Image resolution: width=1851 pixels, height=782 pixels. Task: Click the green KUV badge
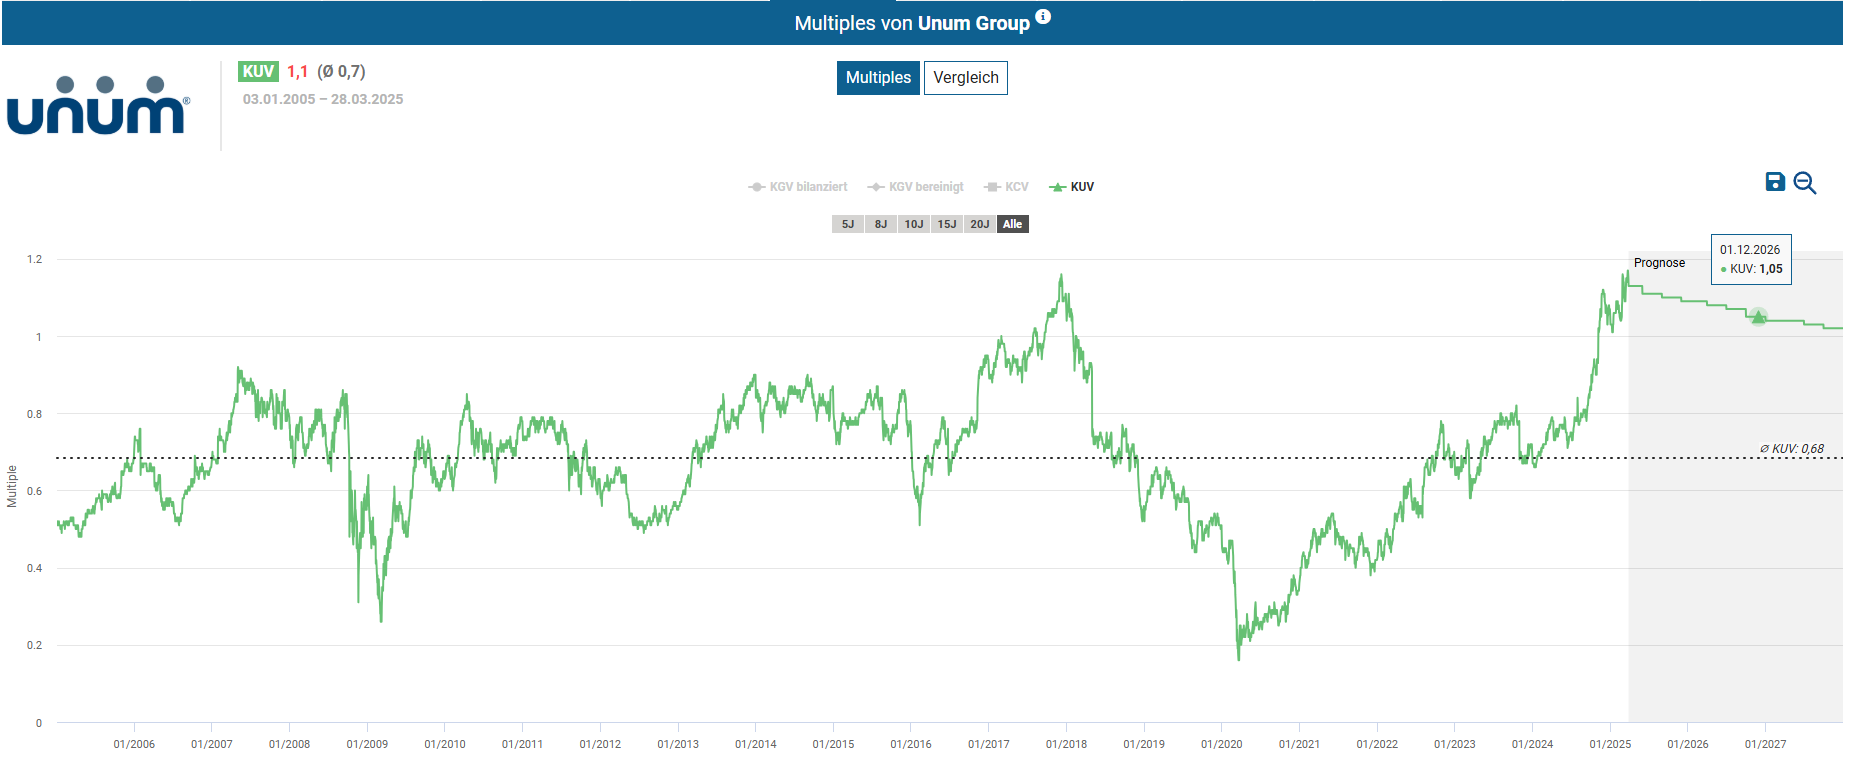tap(258, 72)
